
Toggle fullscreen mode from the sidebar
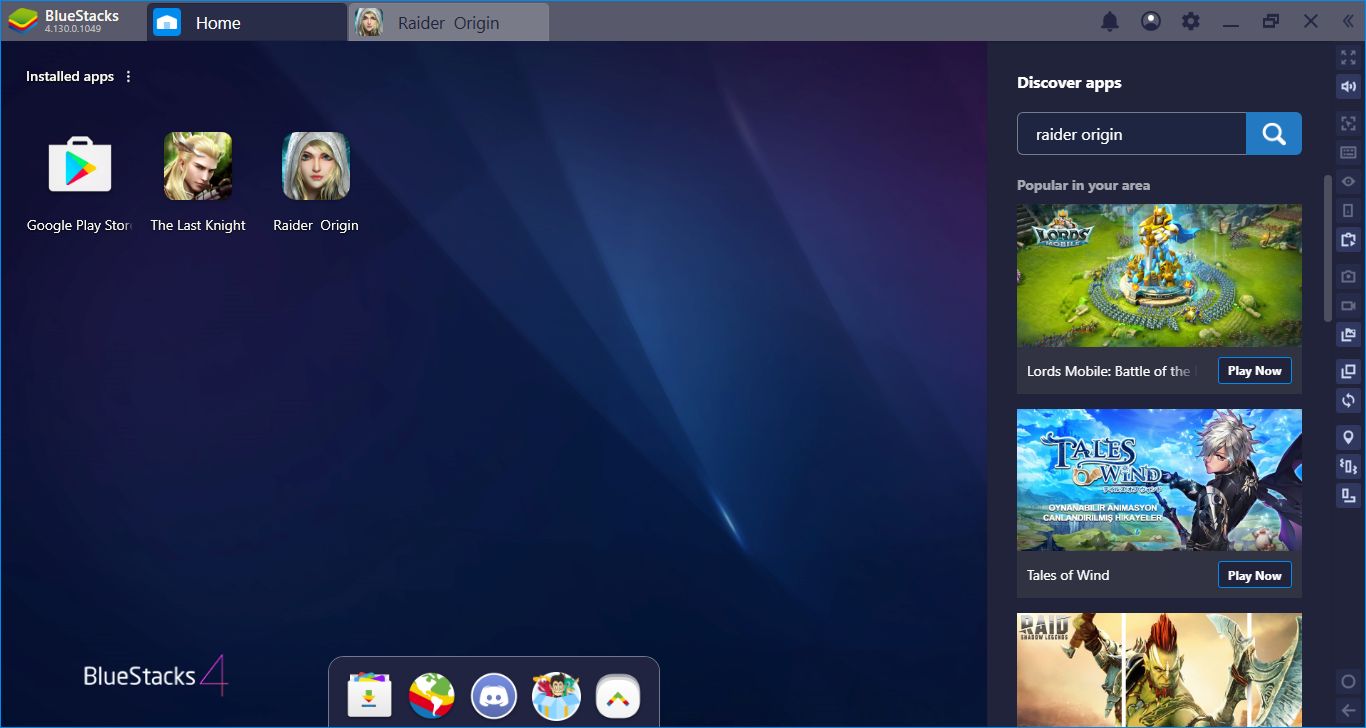[1347, 57]
